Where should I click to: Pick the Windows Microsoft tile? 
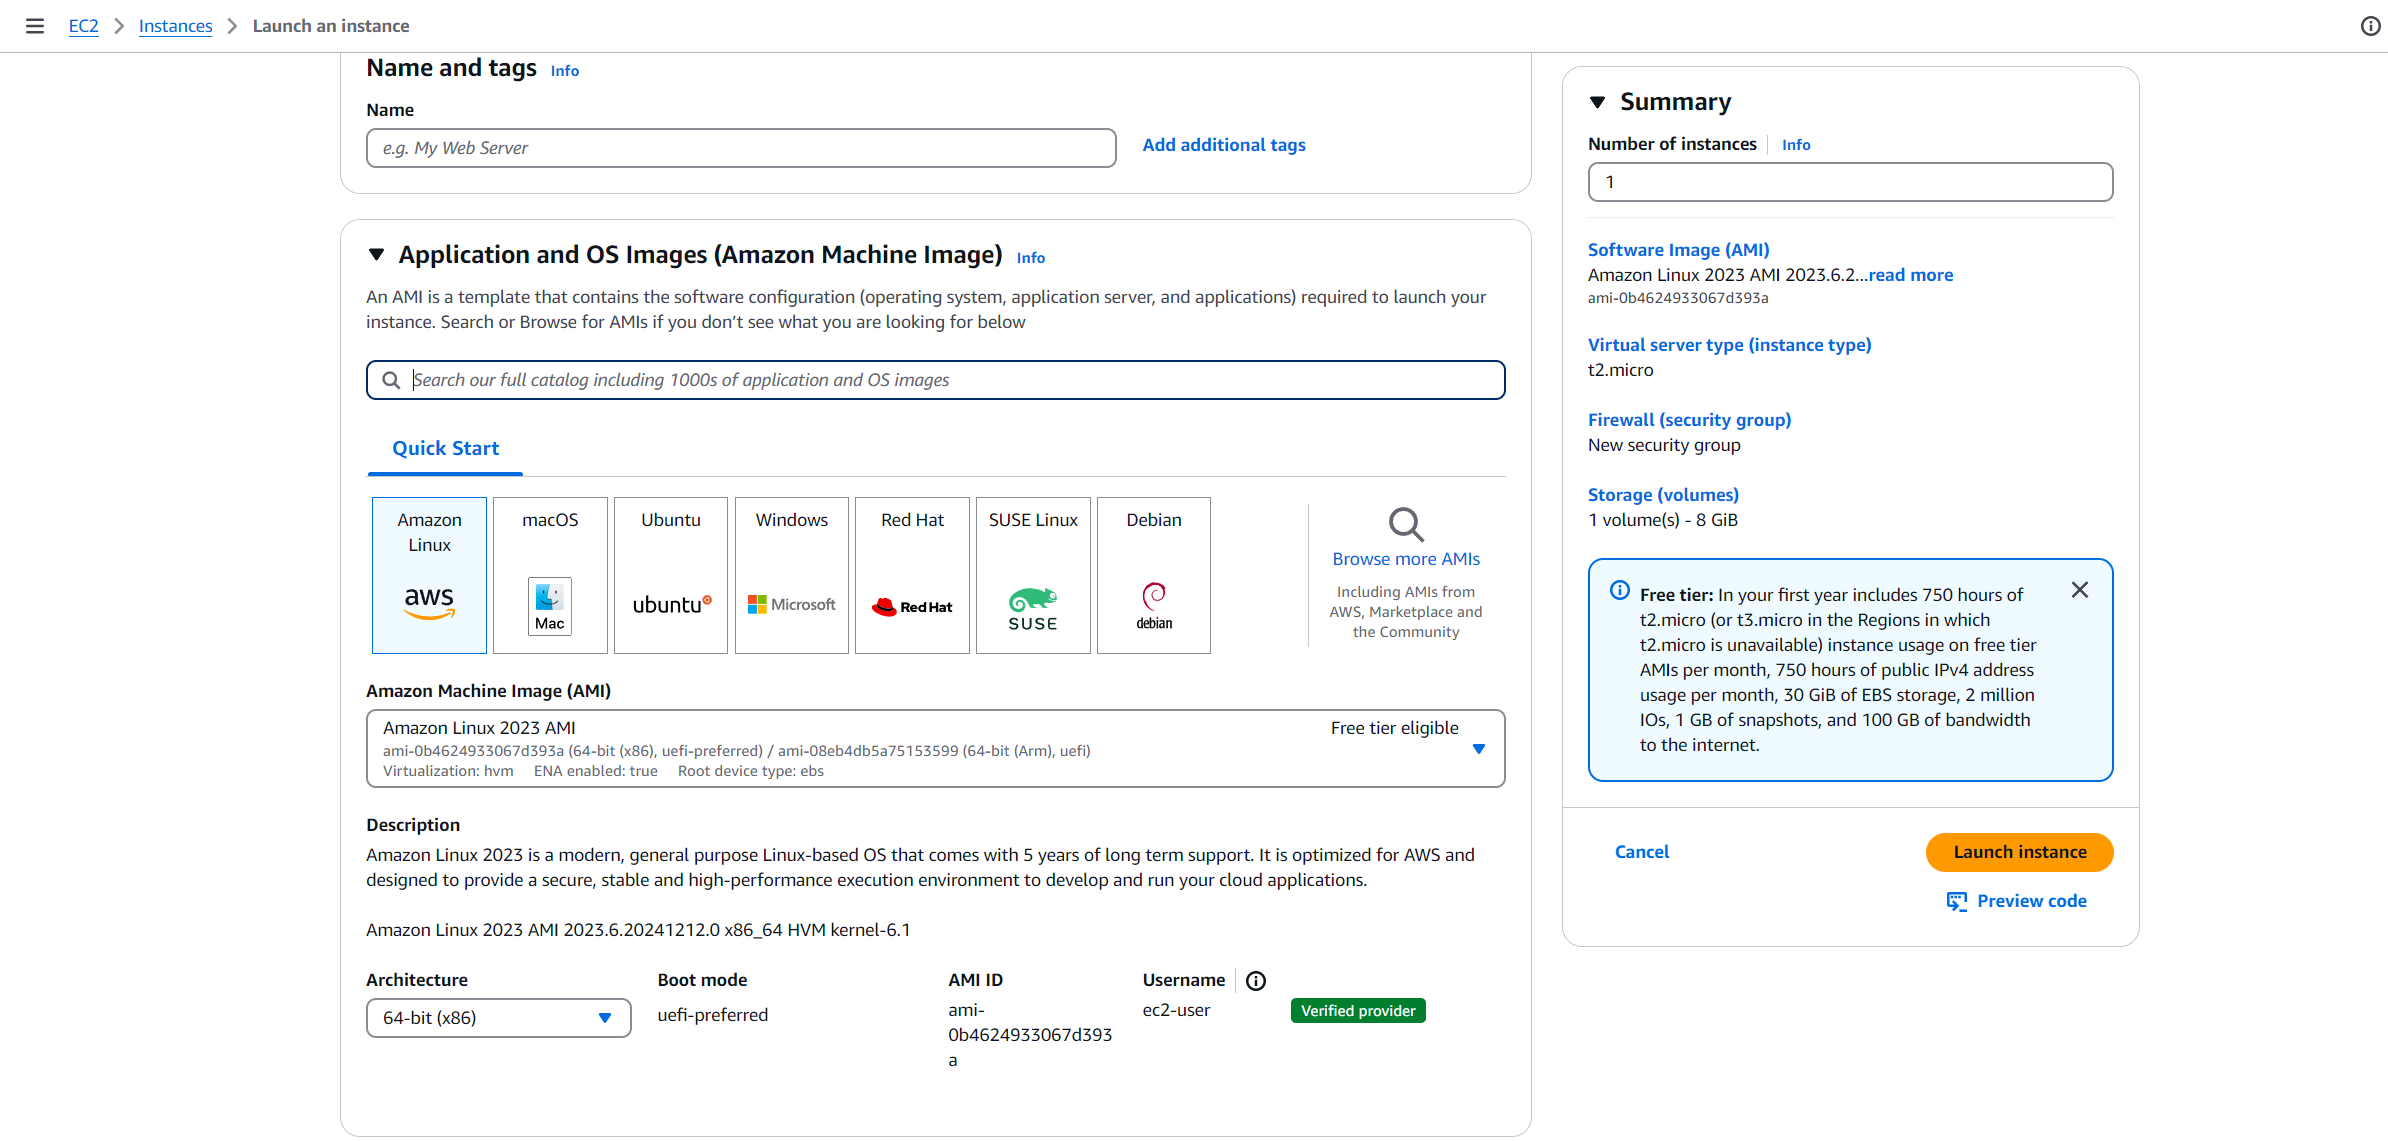(791, 575)
